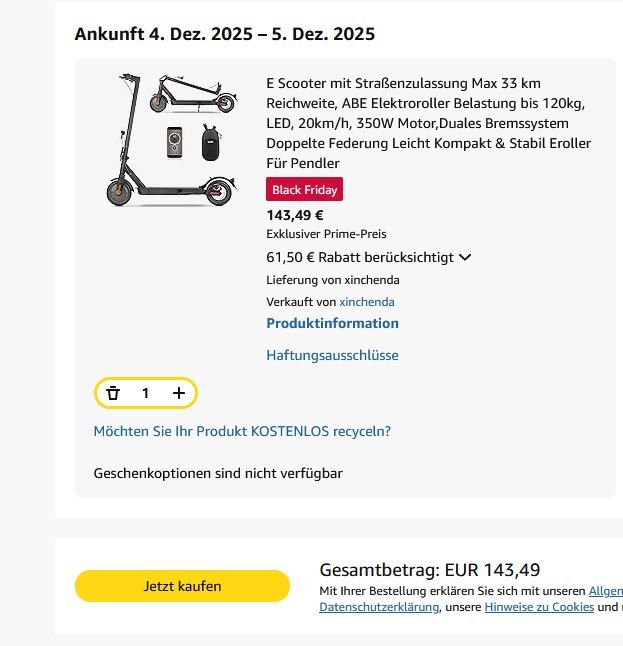Screen dimensions: 623x646
Task: Click the Gesamtbetrag EUR 143,49 total
Action: click(x=429, y=570)
